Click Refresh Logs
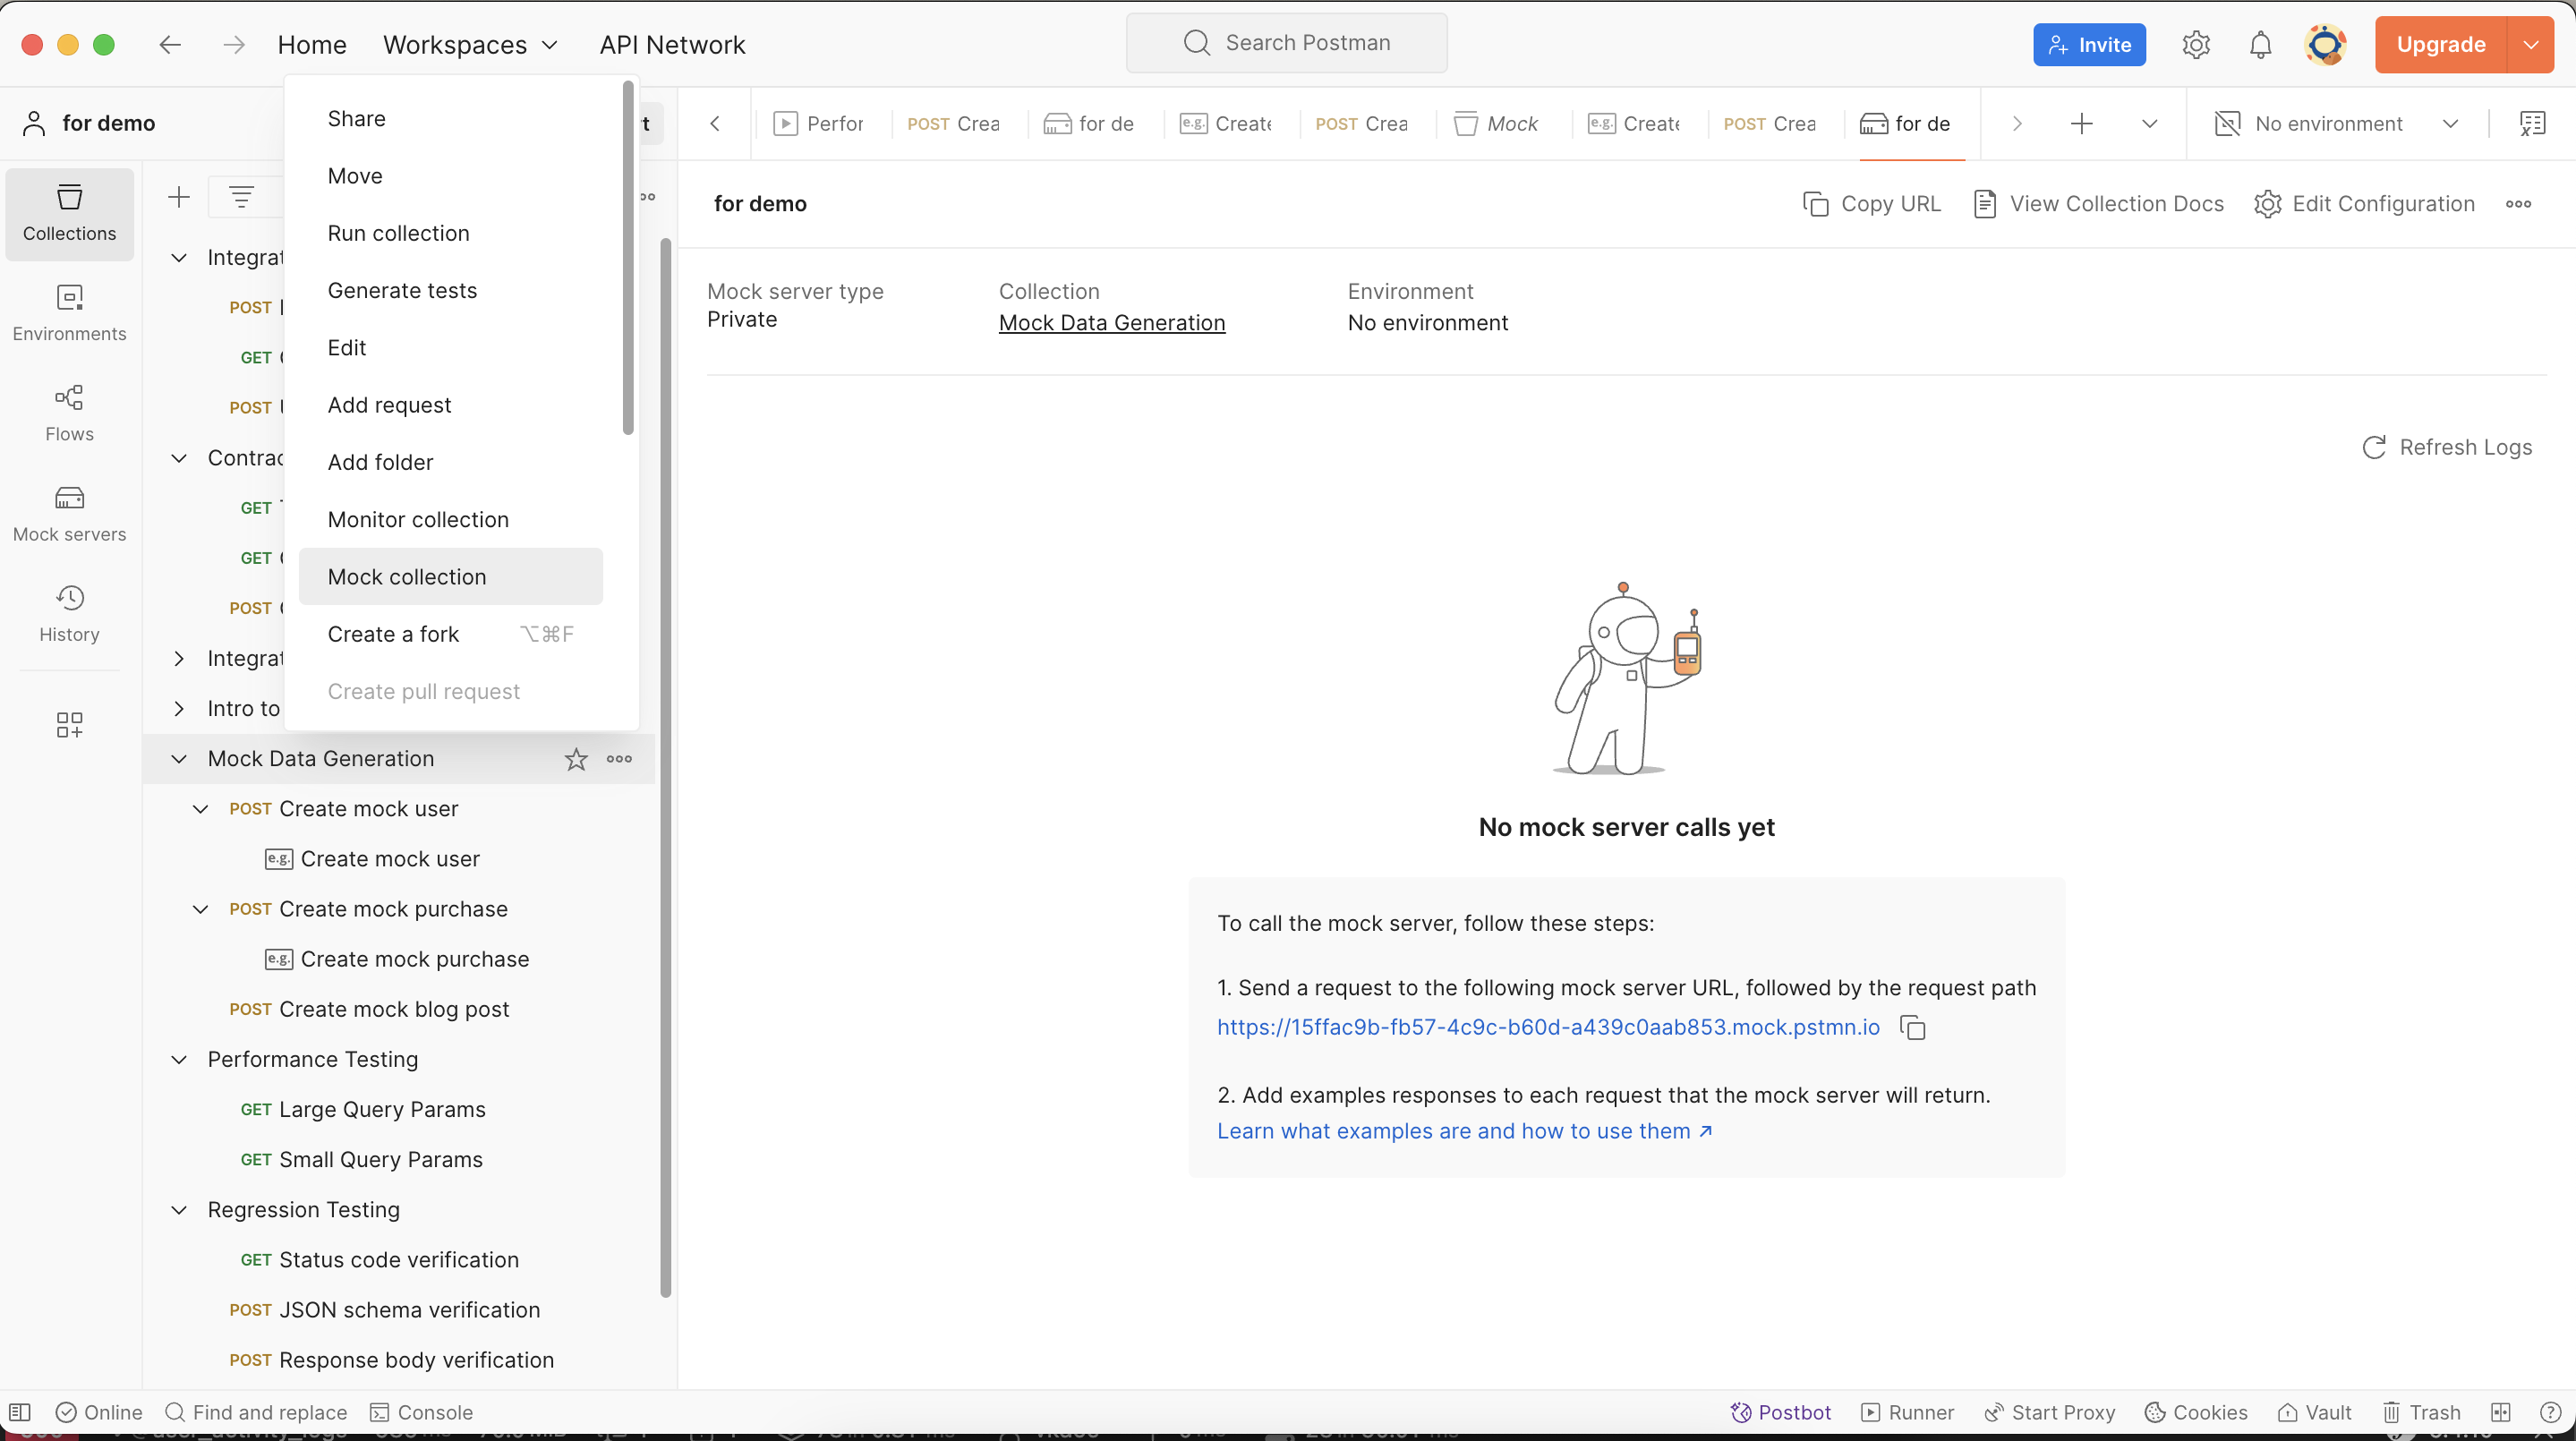 click(2447, 448)
